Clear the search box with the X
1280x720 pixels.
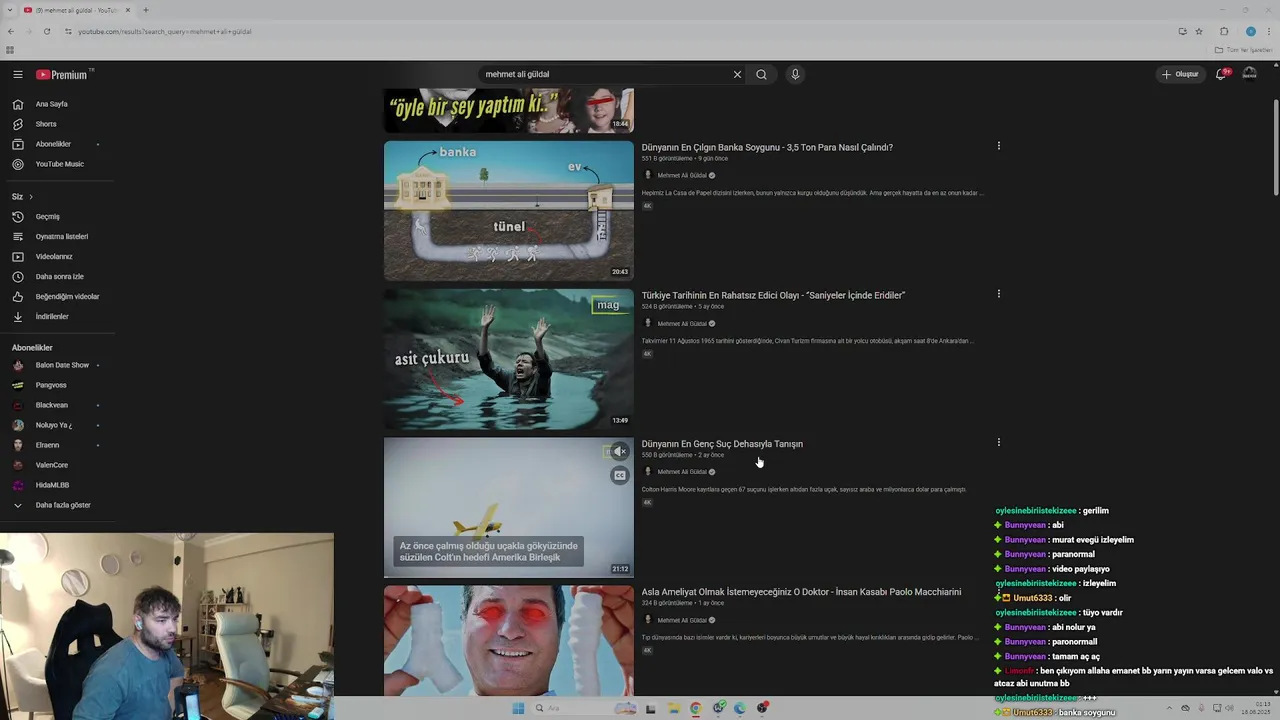coord(737,74)
